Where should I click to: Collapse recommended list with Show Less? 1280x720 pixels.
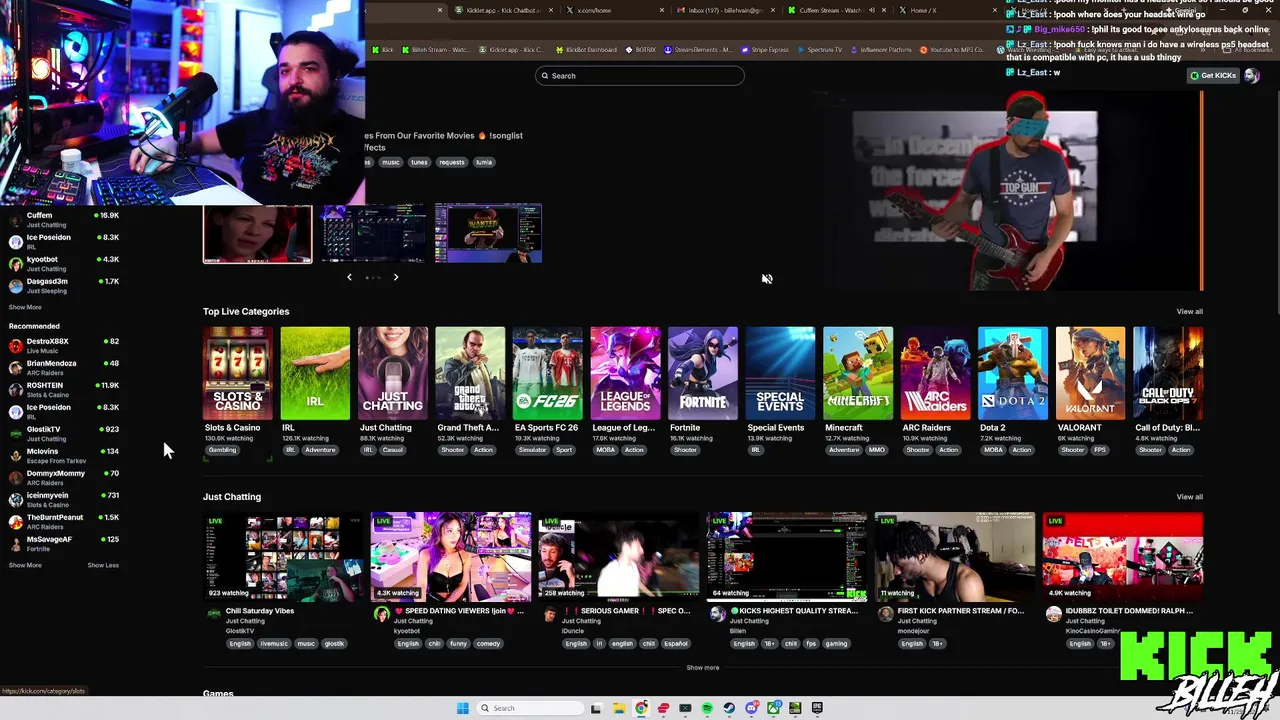(x=103, y=565)
